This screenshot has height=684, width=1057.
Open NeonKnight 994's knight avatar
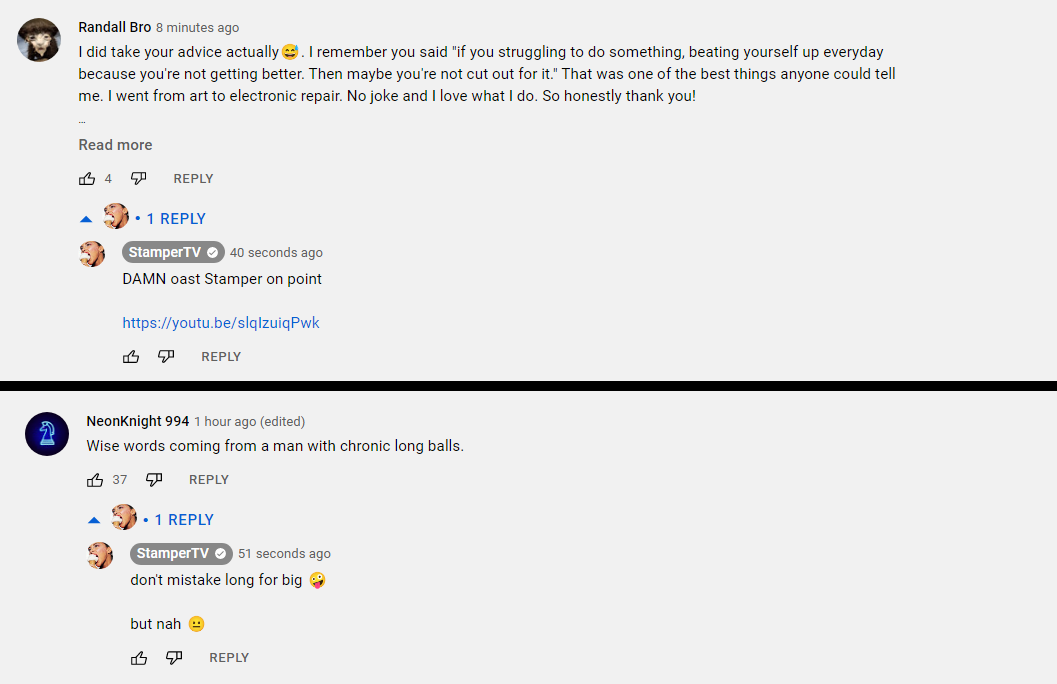[x=47, y=434]
